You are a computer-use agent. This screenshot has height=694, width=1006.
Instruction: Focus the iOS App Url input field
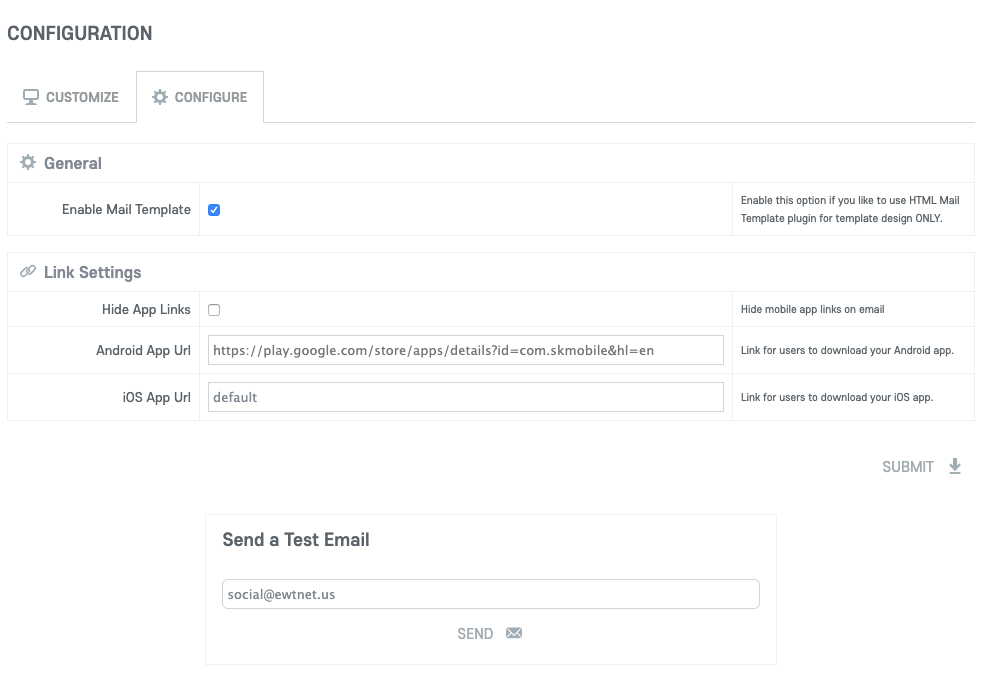[x=465, y=397]
